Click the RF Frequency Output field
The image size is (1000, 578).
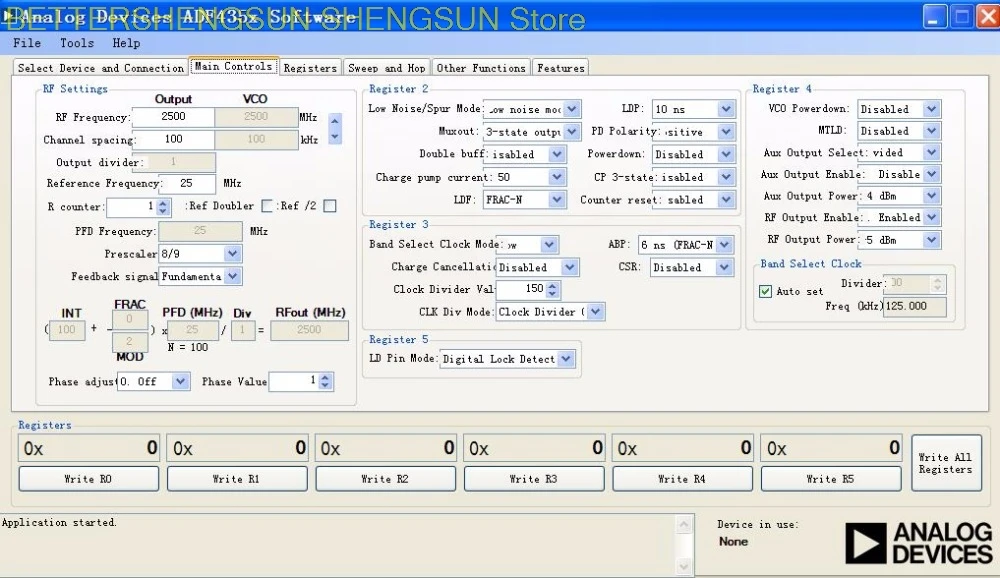point(173,117)
